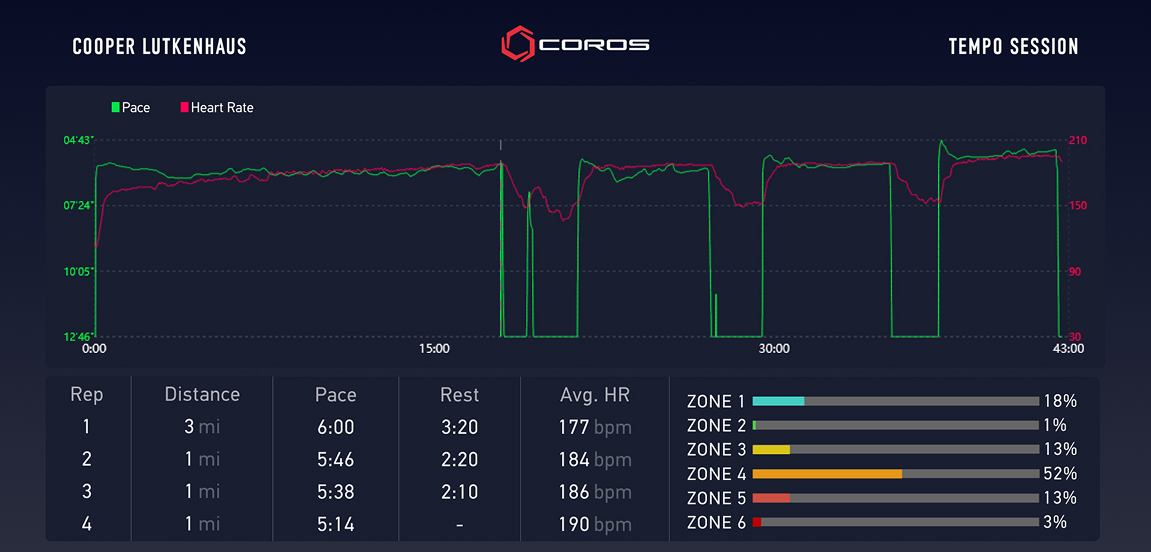1151x552 pixels.
Task: Toggle the Pace legend entry
Action: pyautogui.click(x=131, y=108)
